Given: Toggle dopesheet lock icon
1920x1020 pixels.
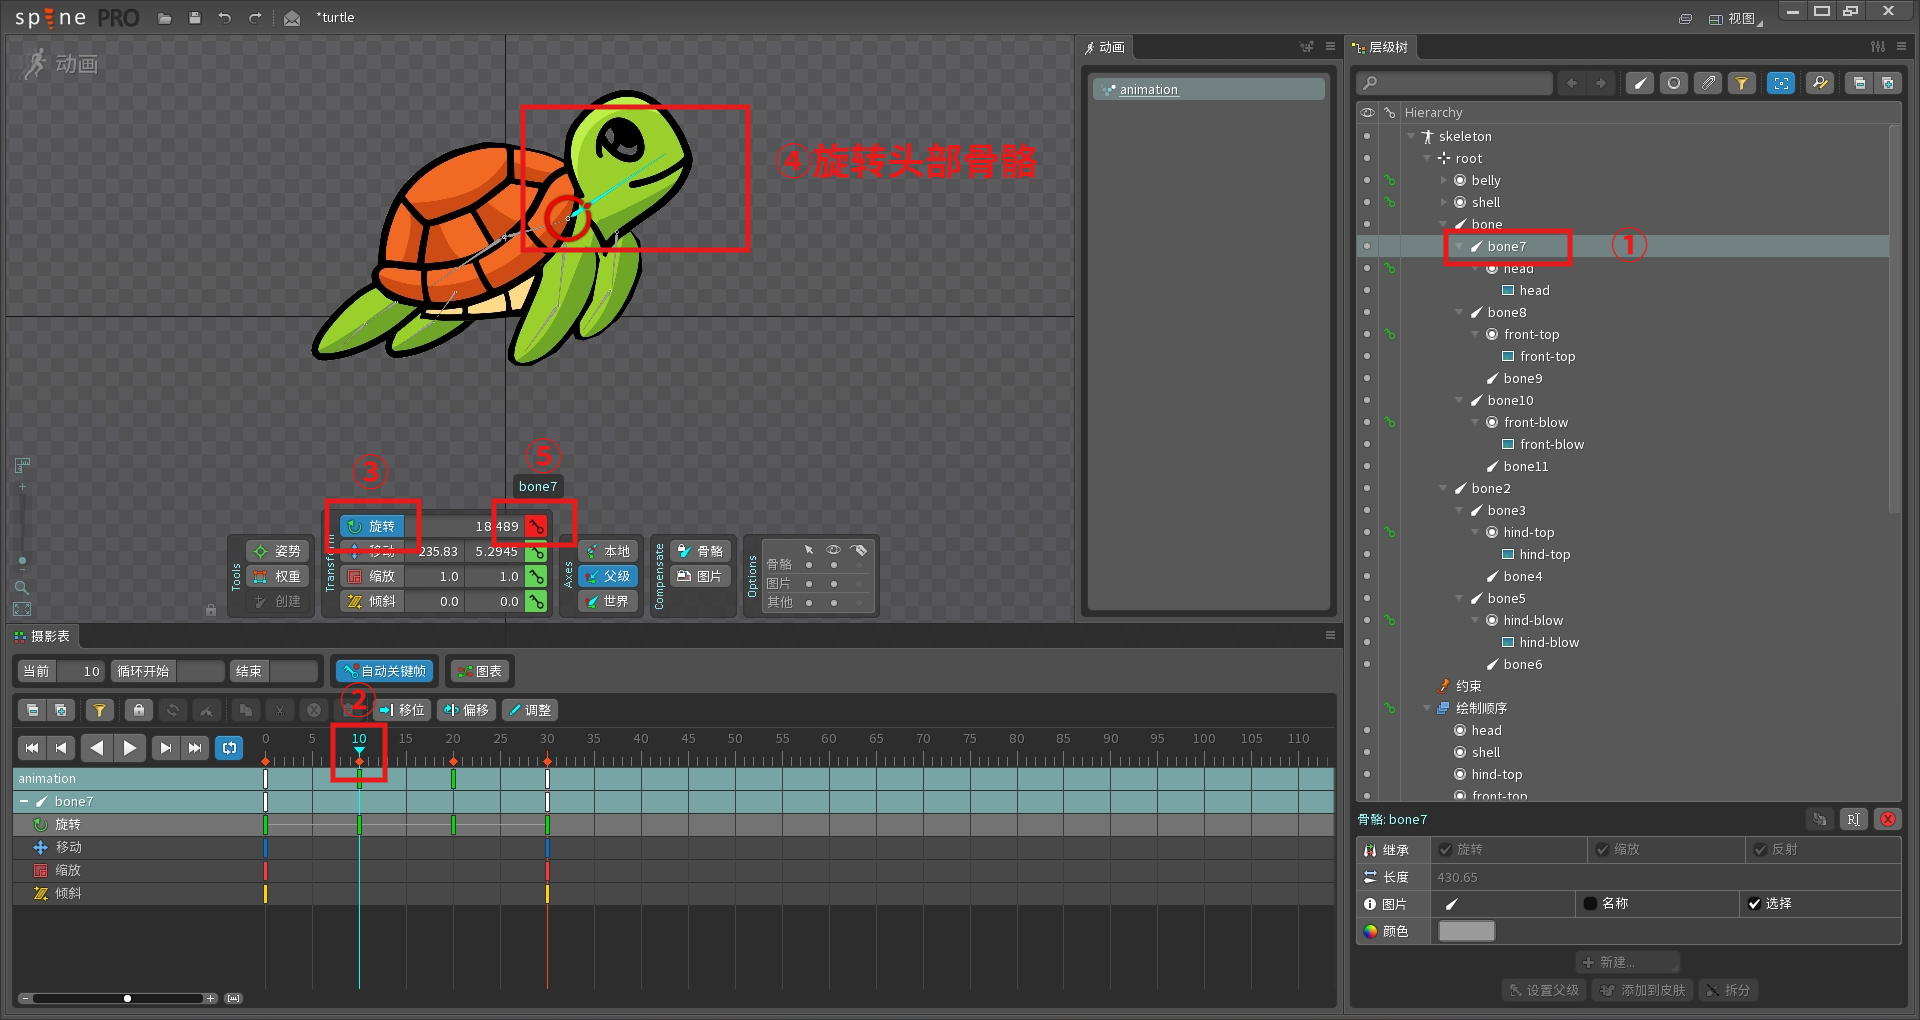Looking at the screenshot, I should click(139, 710).
